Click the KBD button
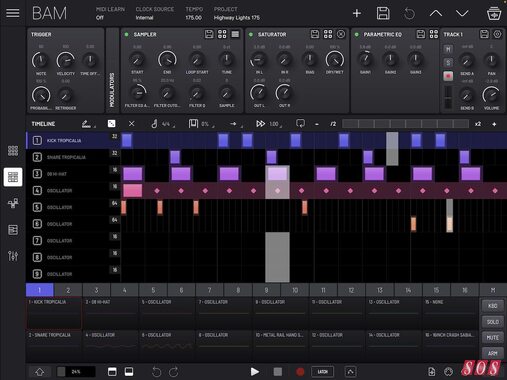Image resolution: width=507 pixels, height=380 pixels. pos(492,306)
